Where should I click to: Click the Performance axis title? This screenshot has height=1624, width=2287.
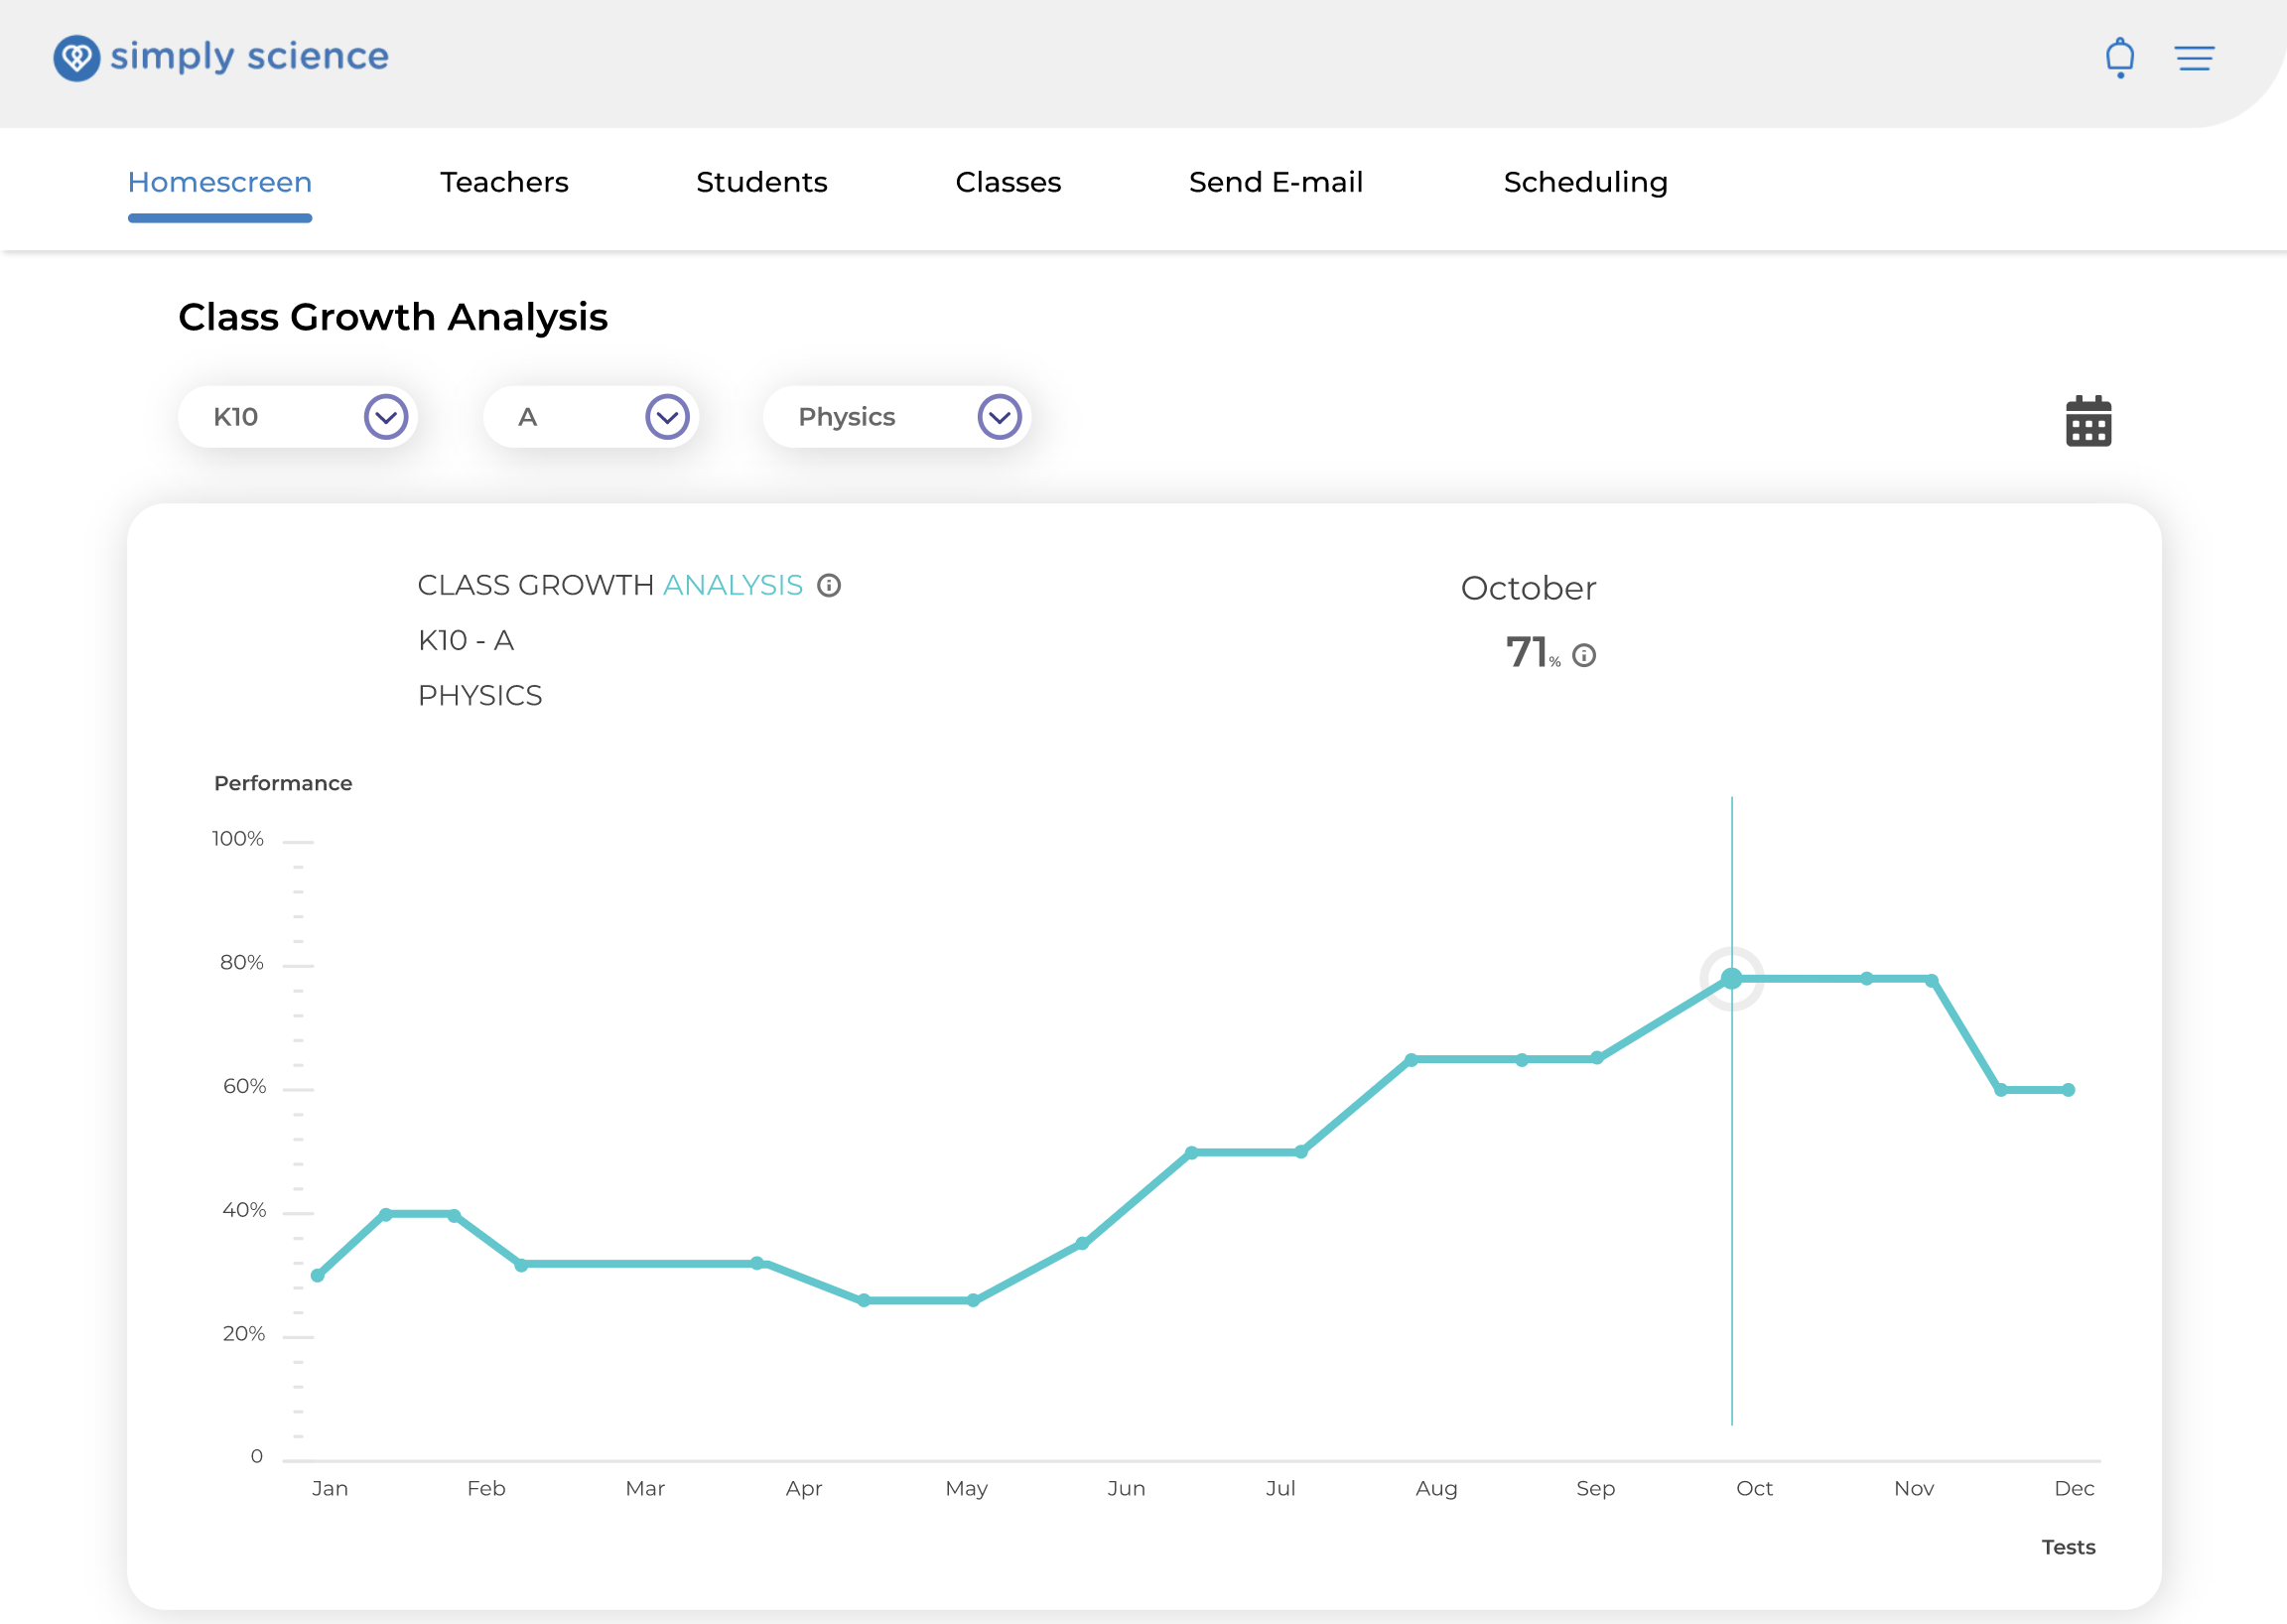(283, 784)
